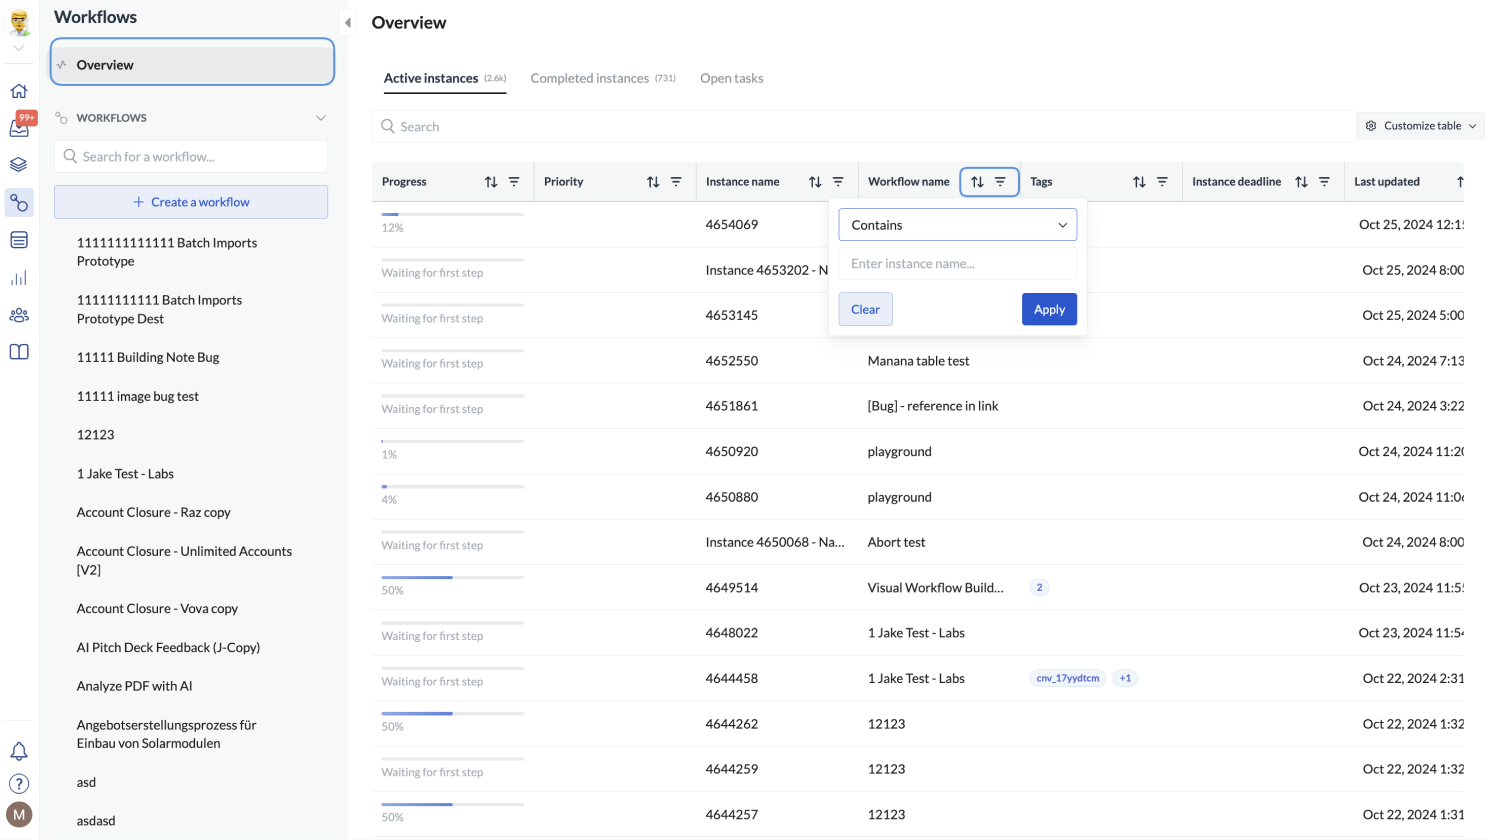Open the inbox icon with 99+ badge
Image resolution: width=1488 pixels, height=840 pixels.
19,127
